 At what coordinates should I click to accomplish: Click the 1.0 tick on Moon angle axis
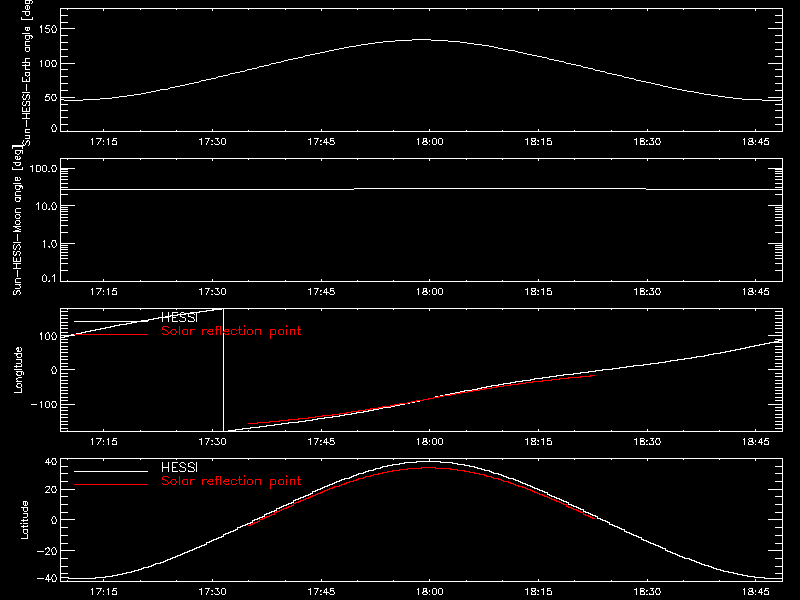49,244
